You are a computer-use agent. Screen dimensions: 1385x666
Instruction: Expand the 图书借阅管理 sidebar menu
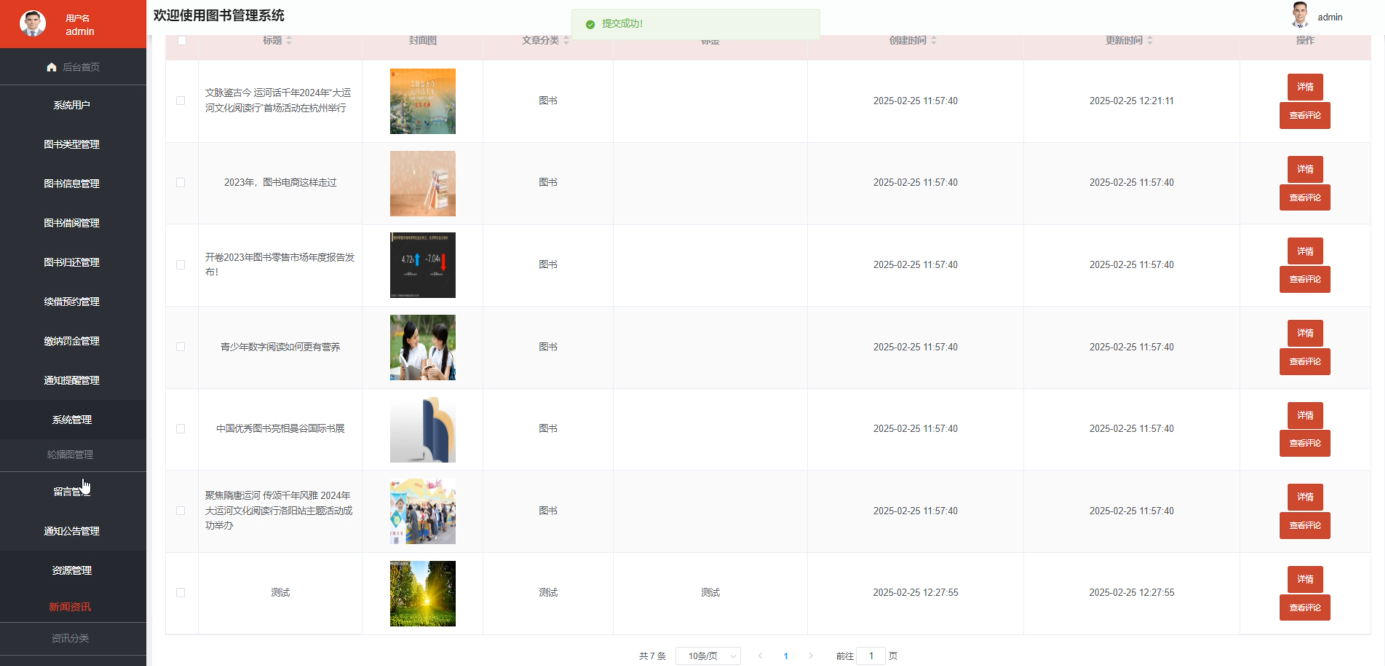point(73,223)
